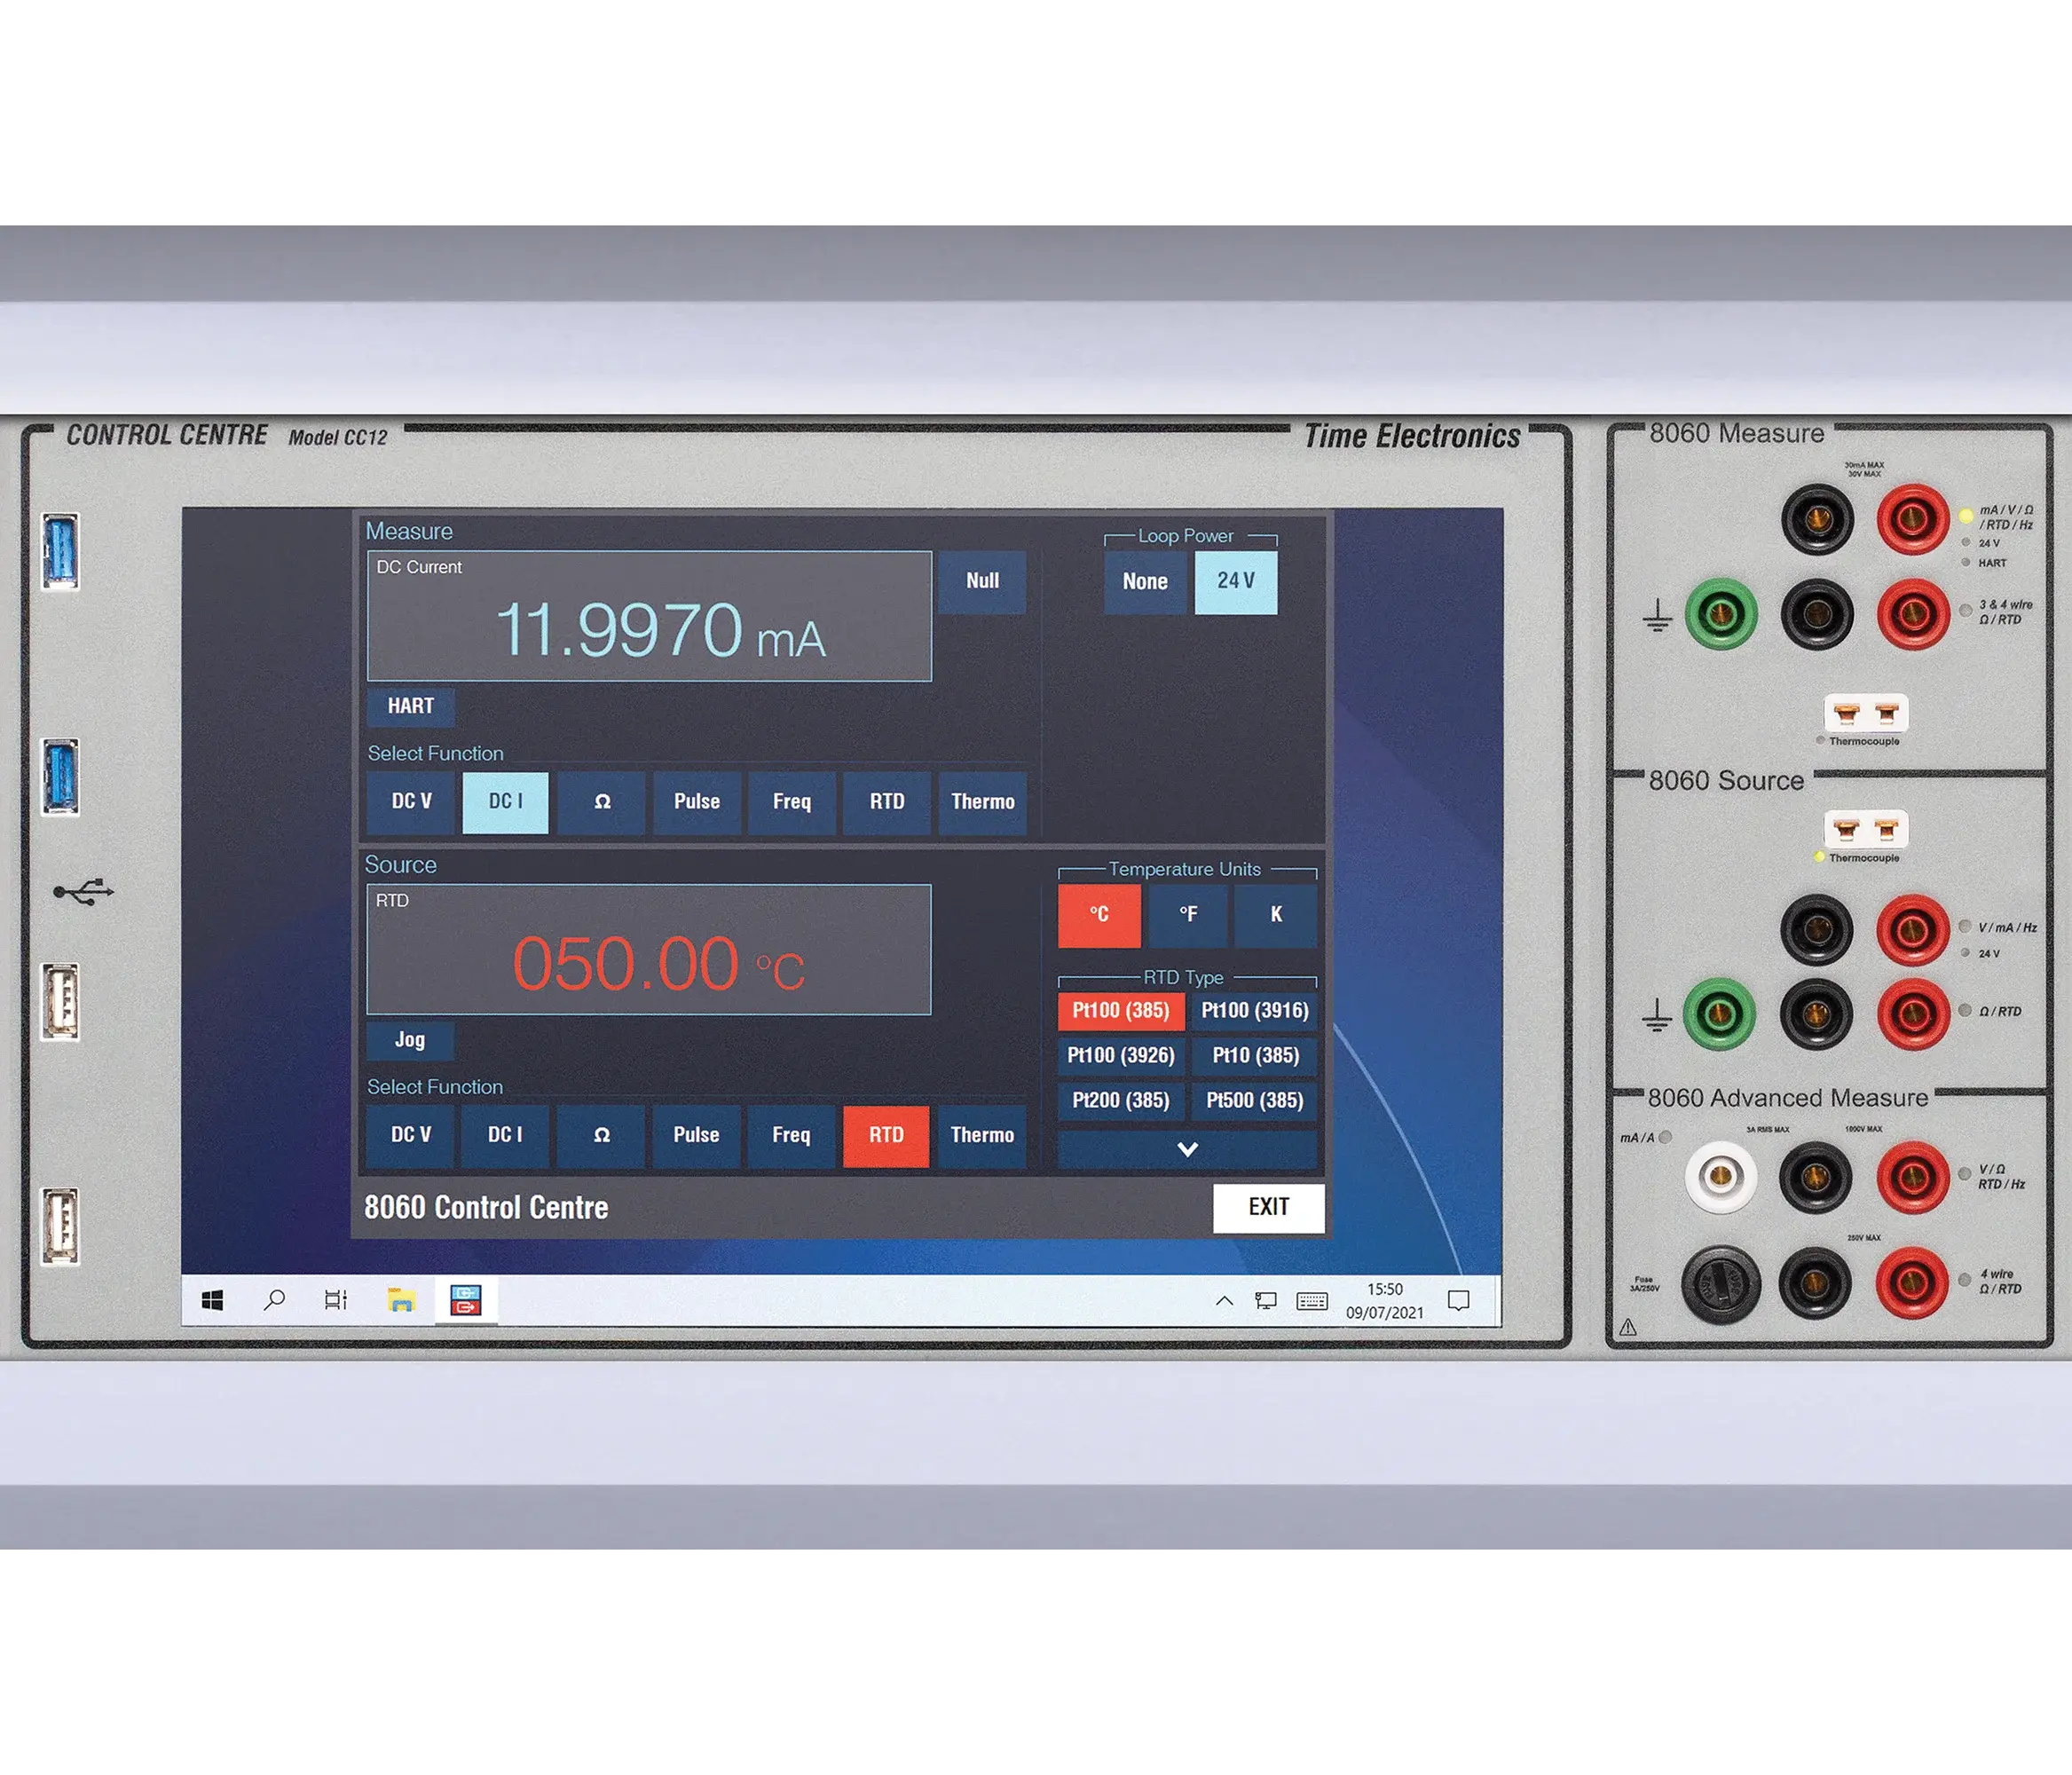Expand more RTD types with down chevron
The width and height of the screenshot is (2072, 1775).
pyautogui.click(x=1187, y=1150)
